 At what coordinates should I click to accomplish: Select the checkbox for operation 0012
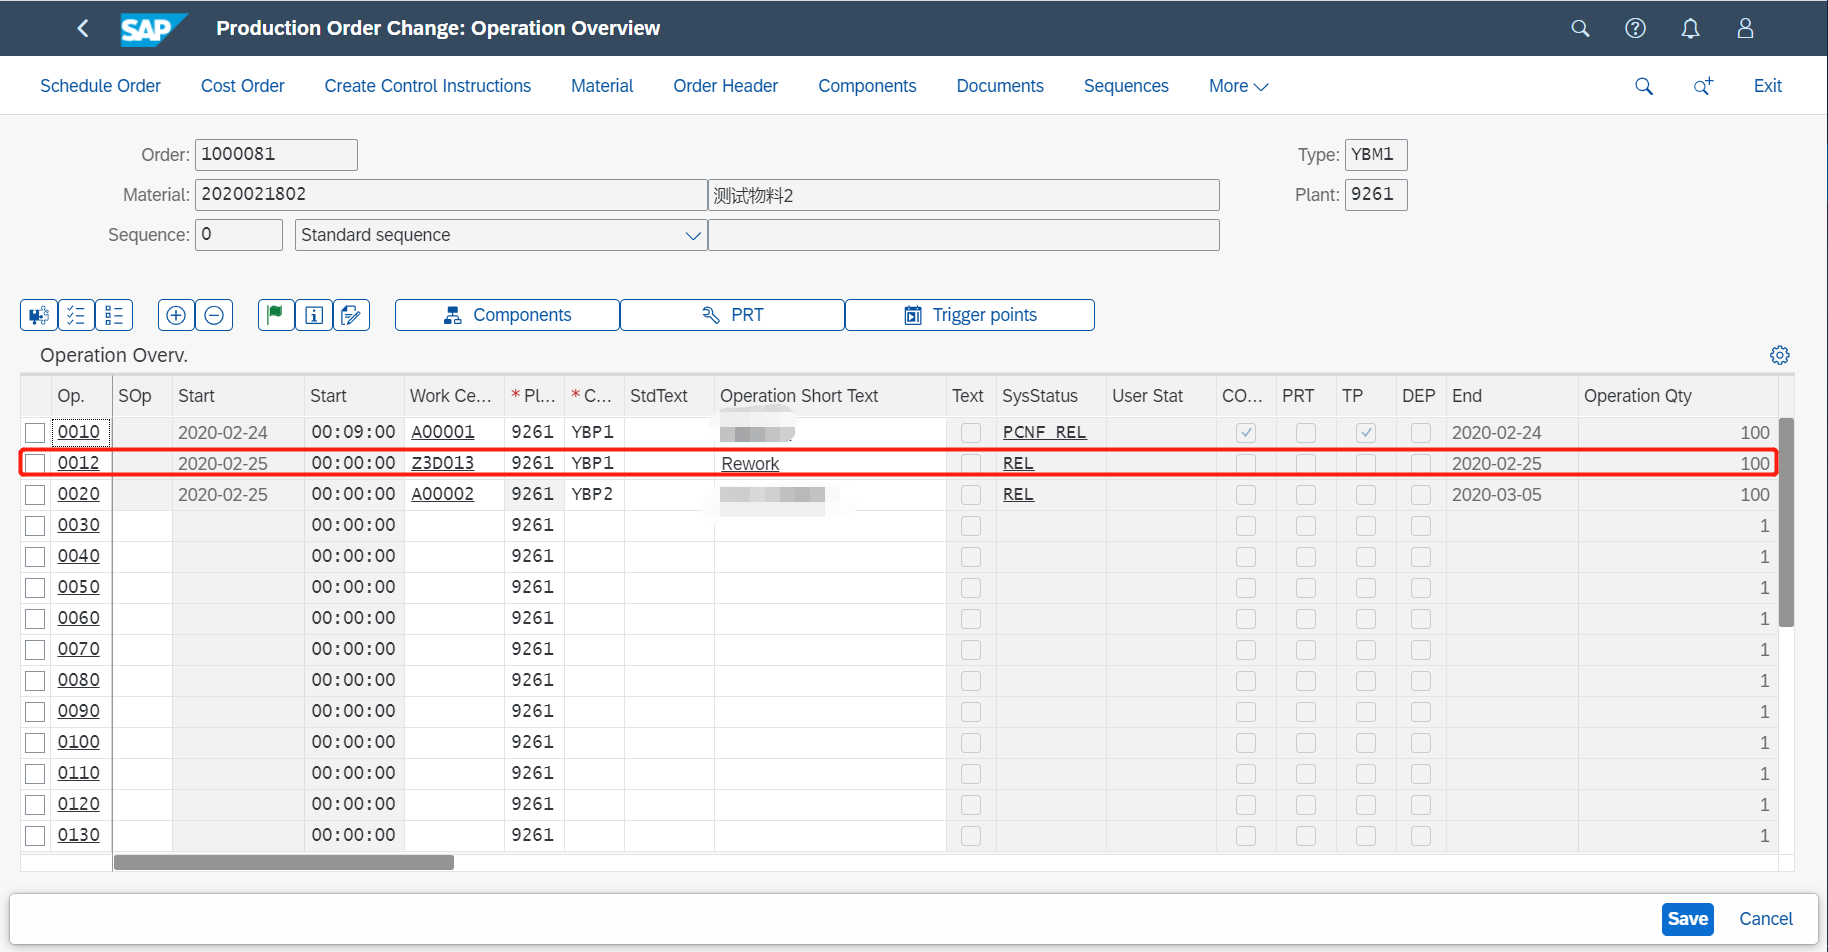click(x=34, y=463)
